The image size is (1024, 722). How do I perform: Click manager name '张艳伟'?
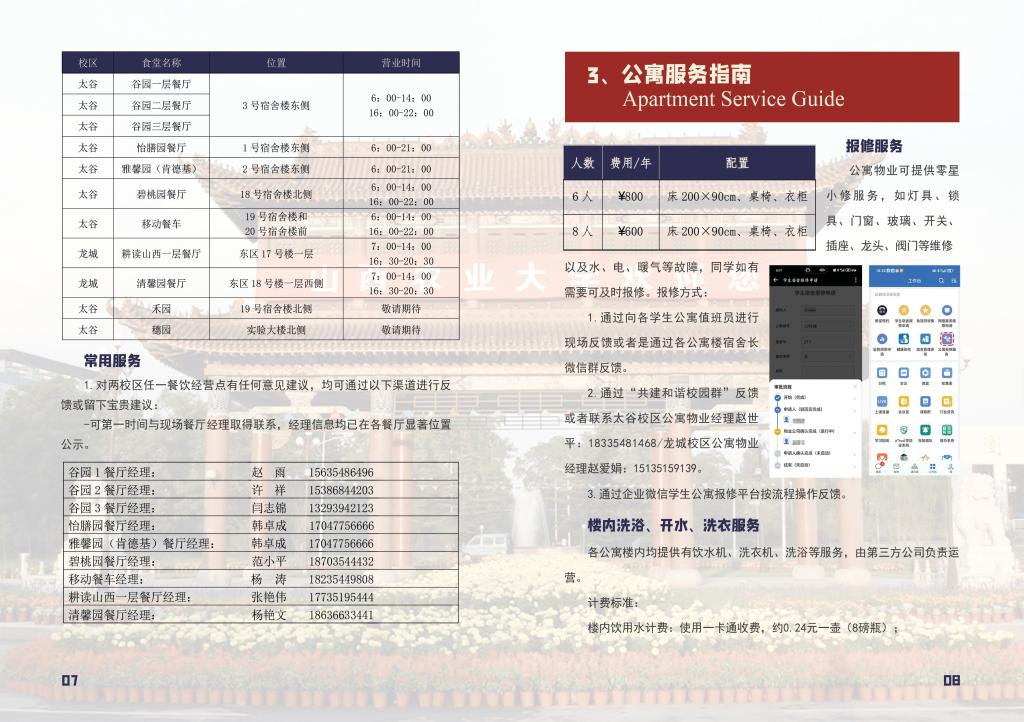(269, 597)
